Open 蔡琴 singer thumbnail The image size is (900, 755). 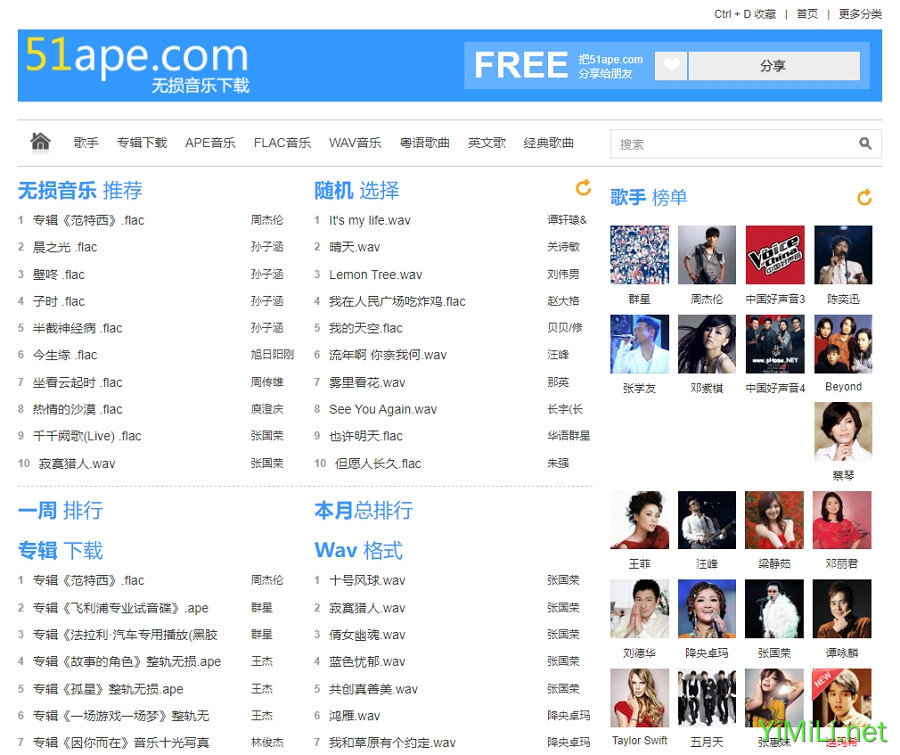(x=843, y=432)
